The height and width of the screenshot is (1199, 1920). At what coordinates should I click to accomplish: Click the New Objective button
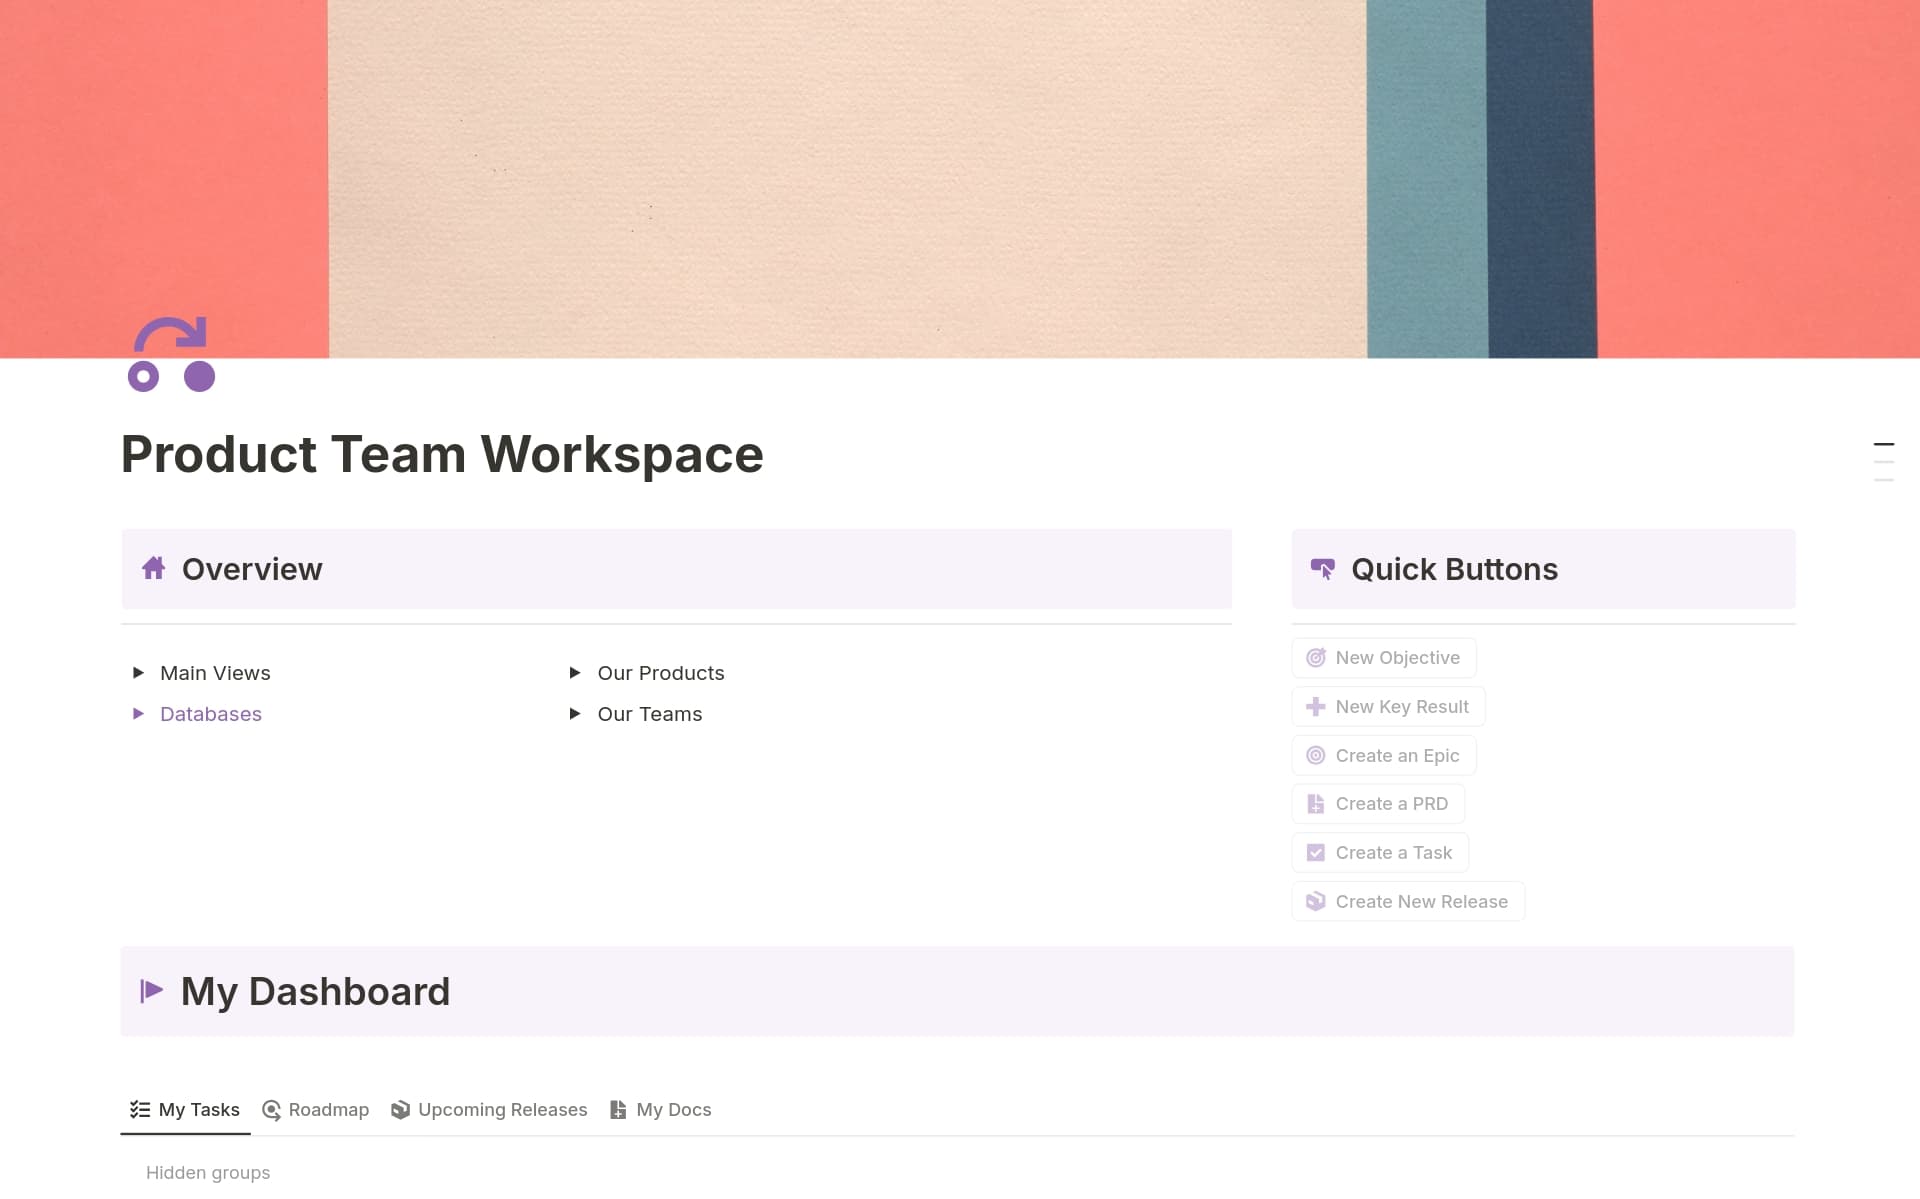pyautogui.click(x=1384, y=657)
